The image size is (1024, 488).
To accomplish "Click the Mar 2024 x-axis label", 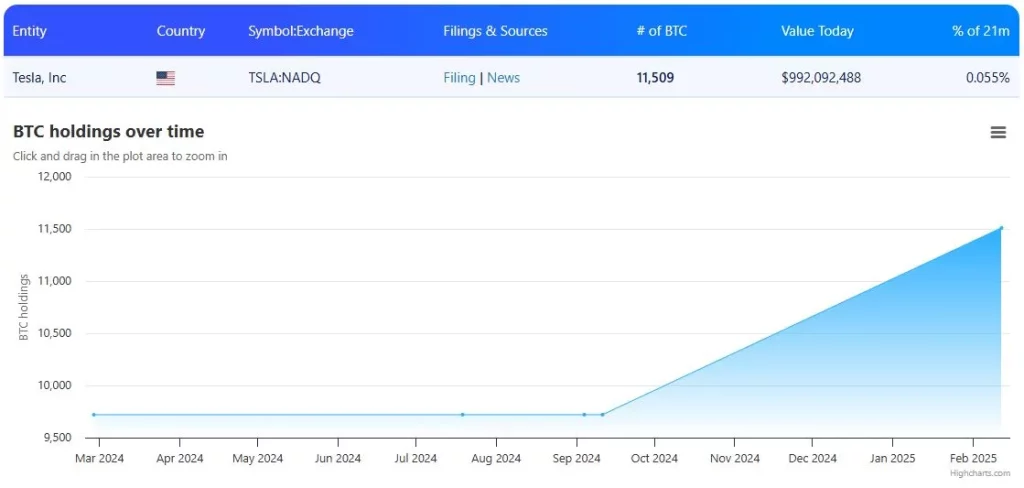I will pyautogui.click(x=99, y=459).
